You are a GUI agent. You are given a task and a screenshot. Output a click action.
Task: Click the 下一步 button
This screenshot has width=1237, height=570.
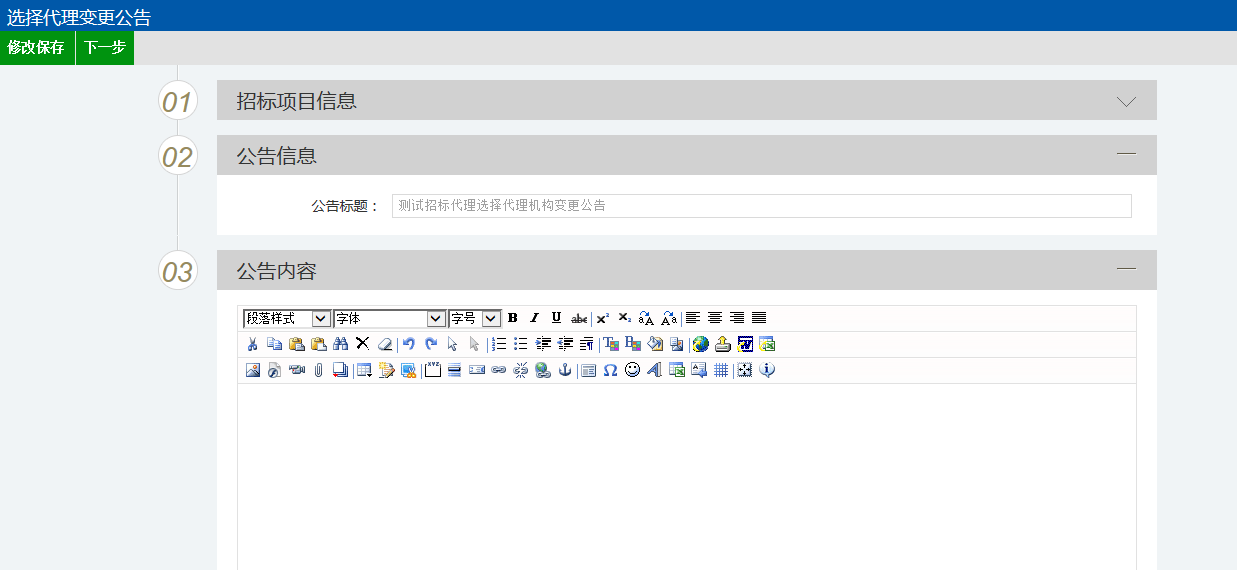point(105,48)
